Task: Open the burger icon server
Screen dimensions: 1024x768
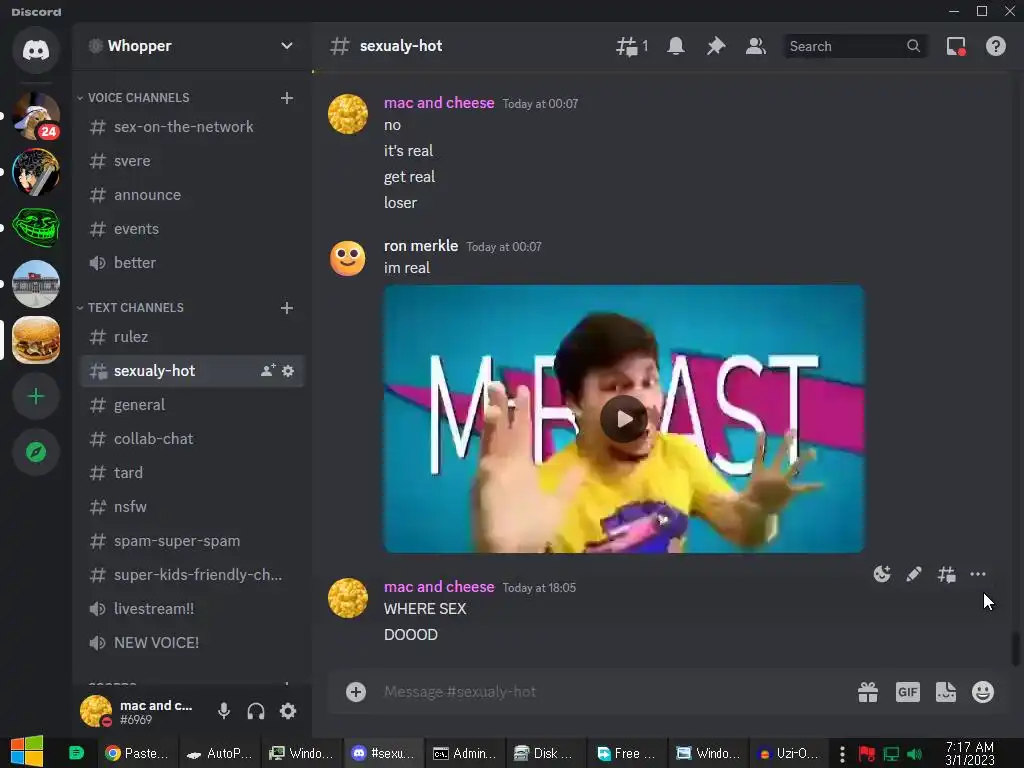Action: click(x=36, y=340)
